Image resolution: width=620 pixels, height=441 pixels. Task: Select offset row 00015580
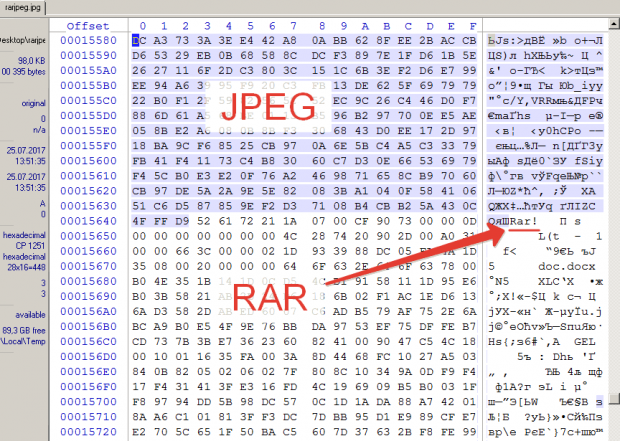point(89,40)
